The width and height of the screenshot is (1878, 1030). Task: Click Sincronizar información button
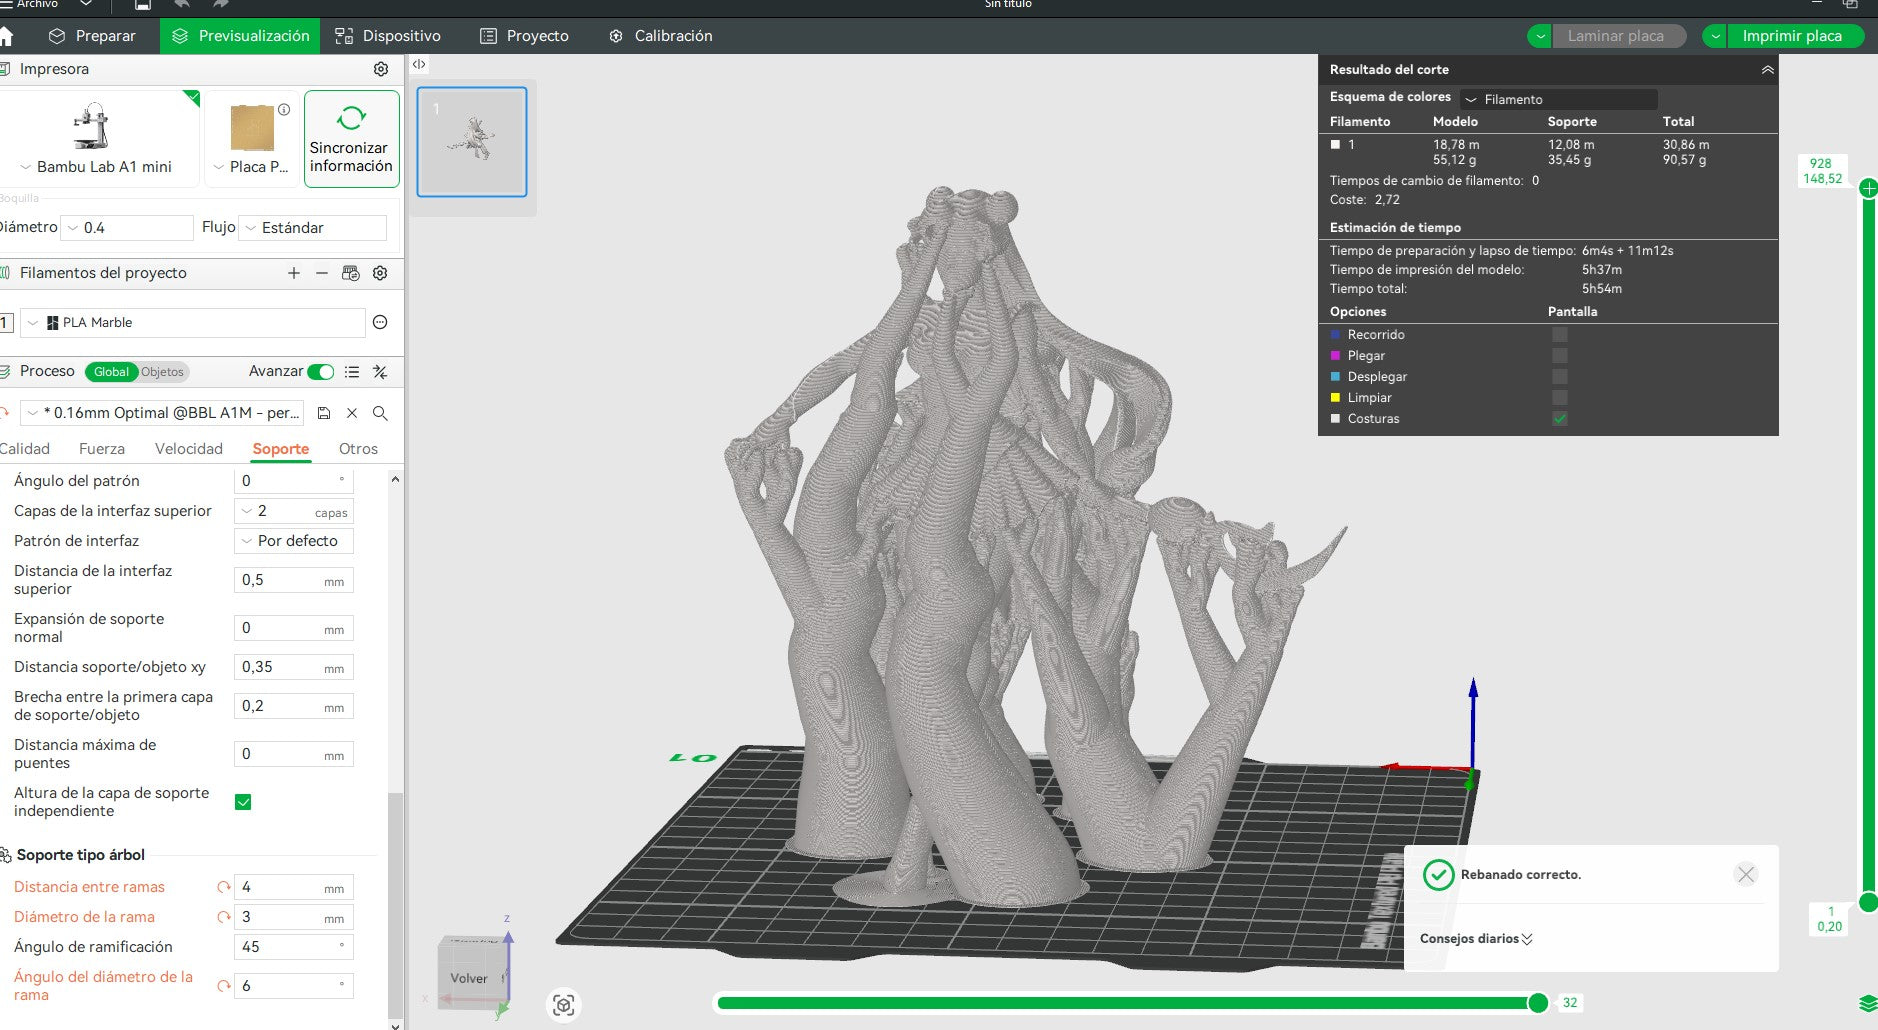[351, 139]
